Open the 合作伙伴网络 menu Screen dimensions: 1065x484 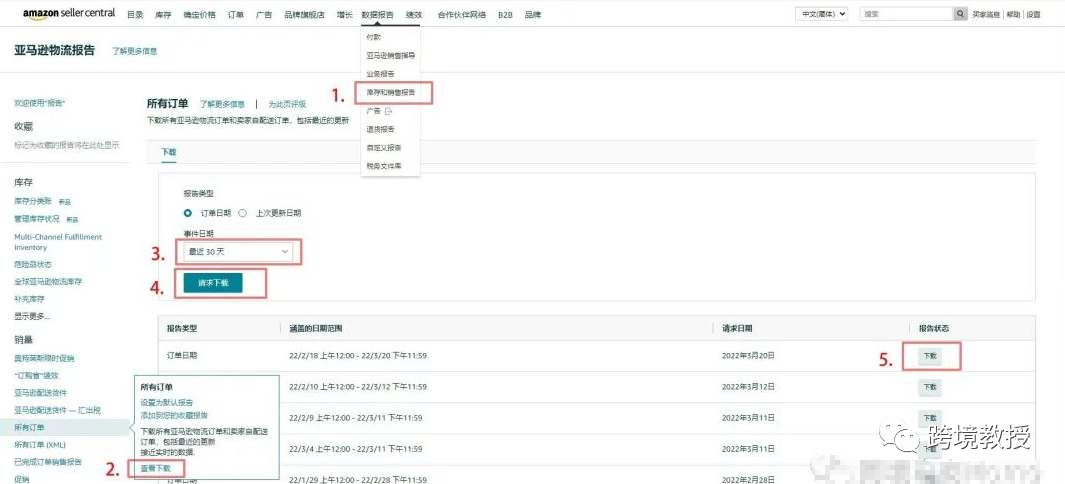click(462, 14)
